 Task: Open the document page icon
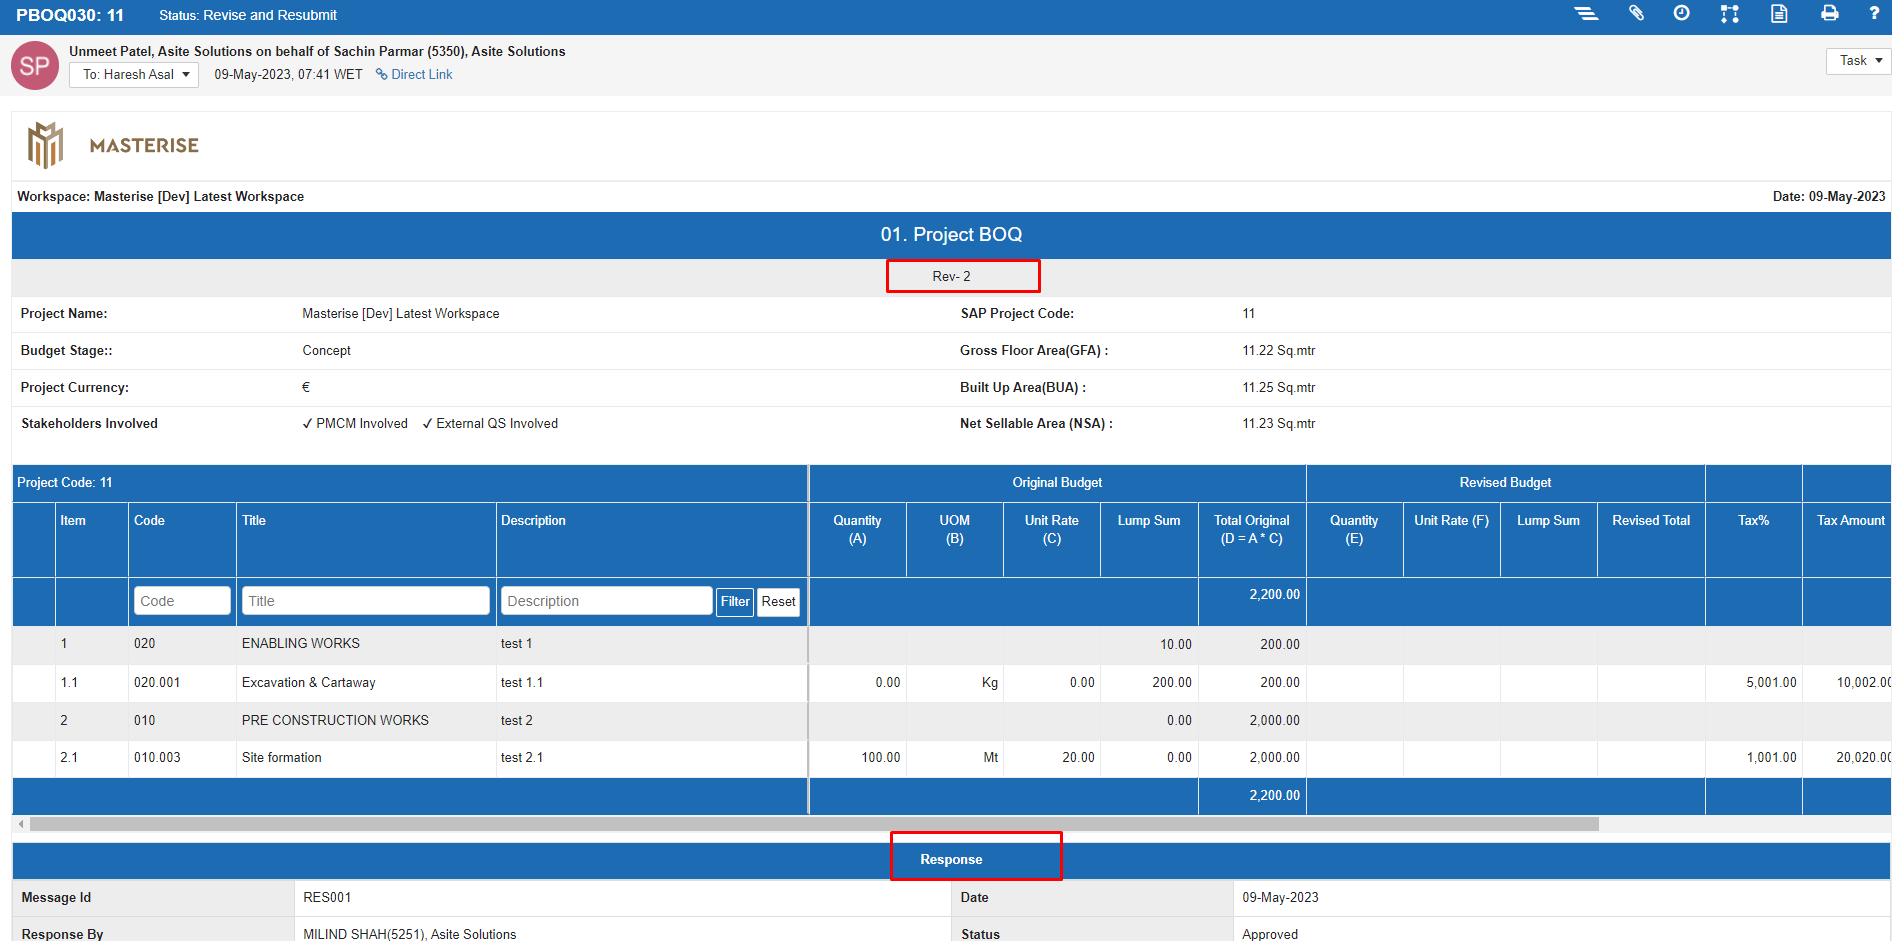pos(1779,14)
